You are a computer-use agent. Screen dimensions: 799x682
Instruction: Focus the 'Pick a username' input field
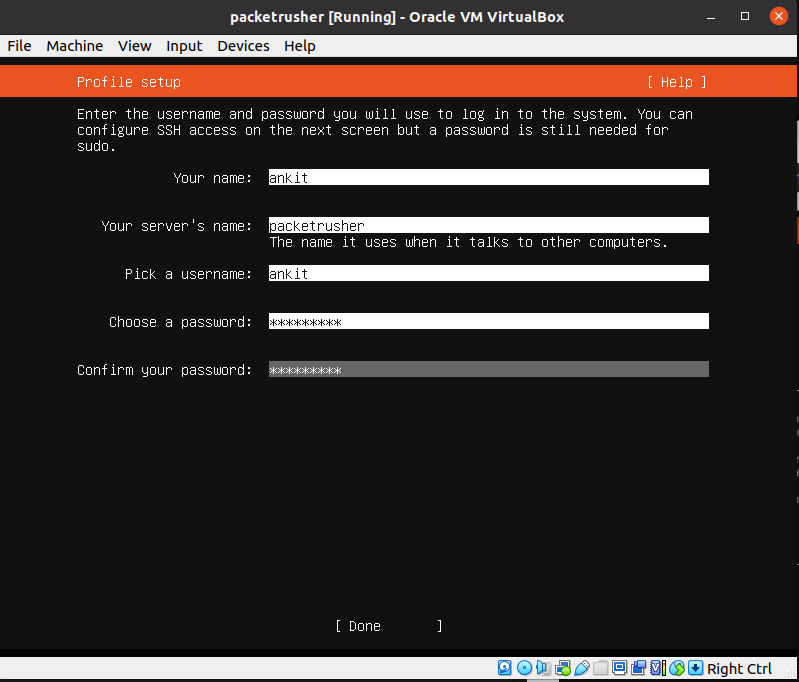point(489,273)
